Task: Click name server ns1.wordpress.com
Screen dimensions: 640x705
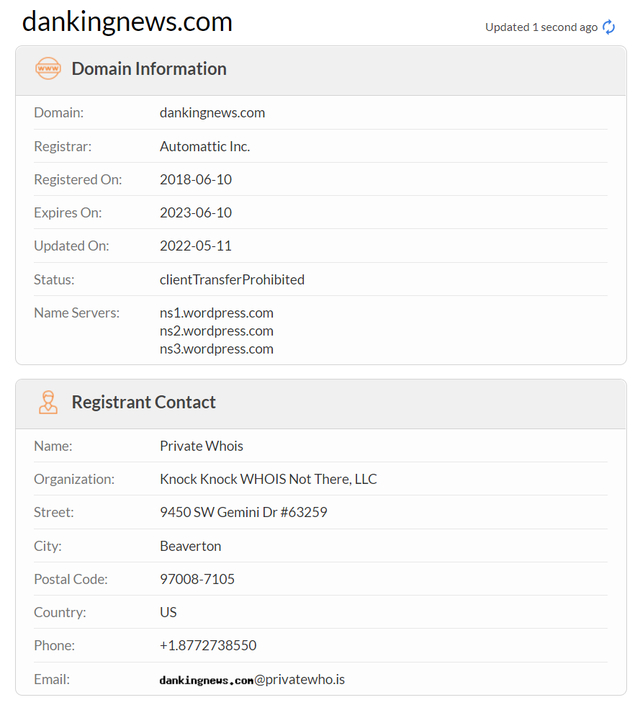Action: click(216, 312)
